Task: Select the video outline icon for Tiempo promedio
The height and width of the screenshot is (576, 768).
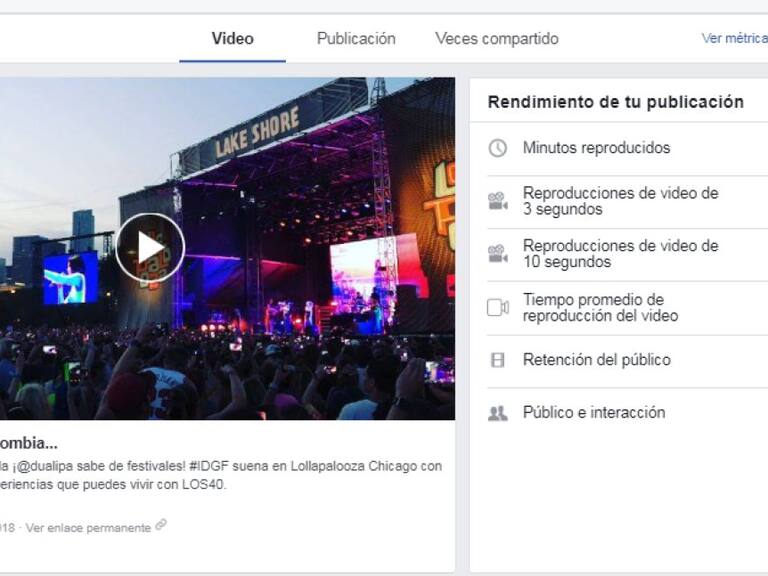Action: point(497,308)
